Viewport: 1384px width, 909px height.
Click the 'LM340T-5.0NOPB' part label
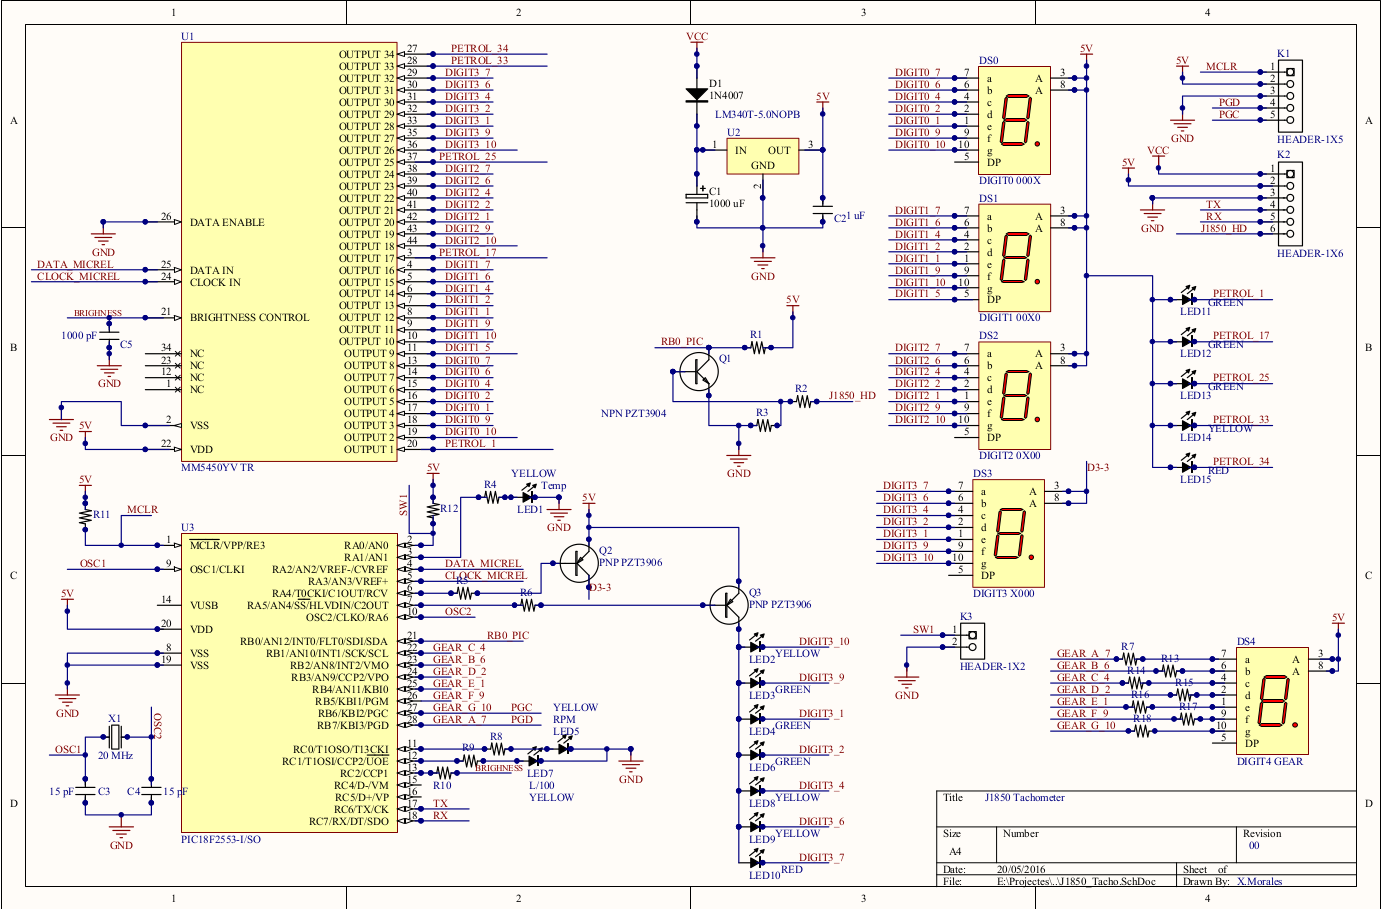coord(757,115)
